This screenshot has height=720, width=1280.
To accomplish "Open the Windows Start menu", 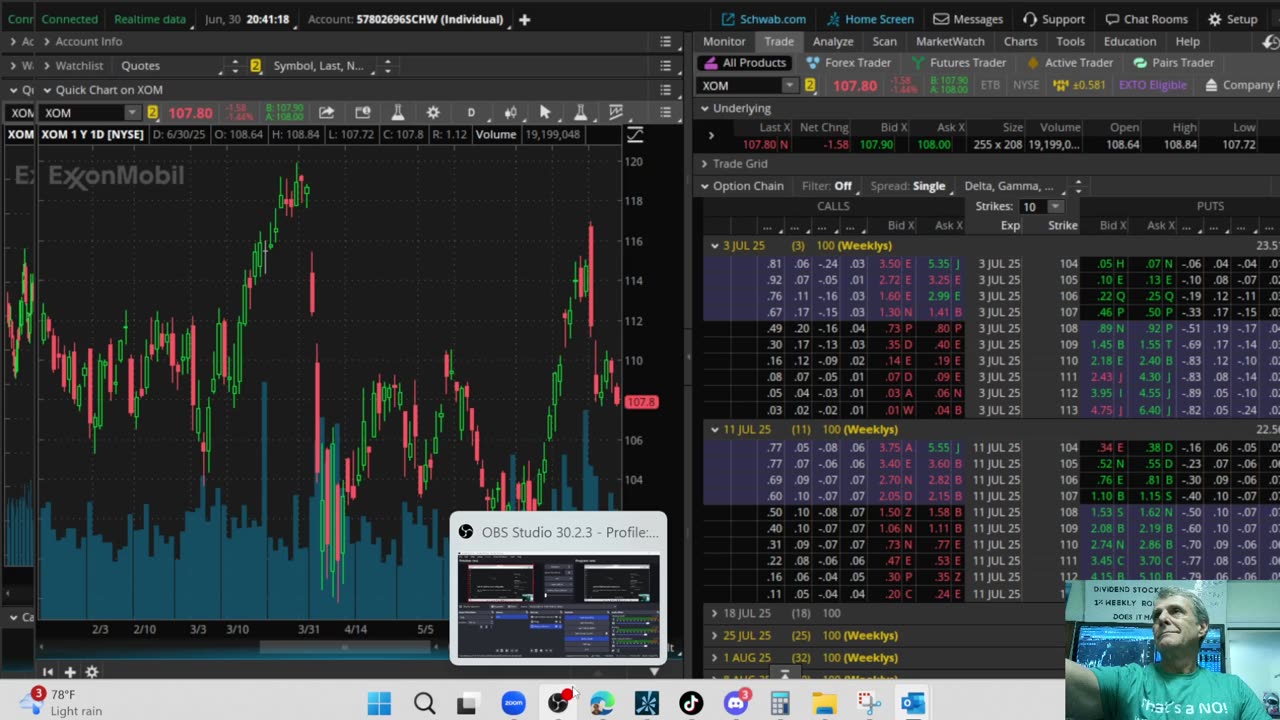I will 379,704.
